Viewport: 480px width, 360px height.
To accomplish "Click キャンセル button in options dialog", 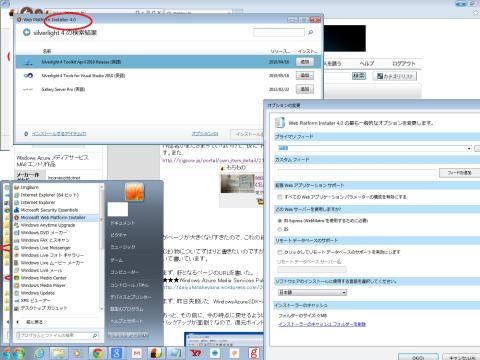I will 461,357.
